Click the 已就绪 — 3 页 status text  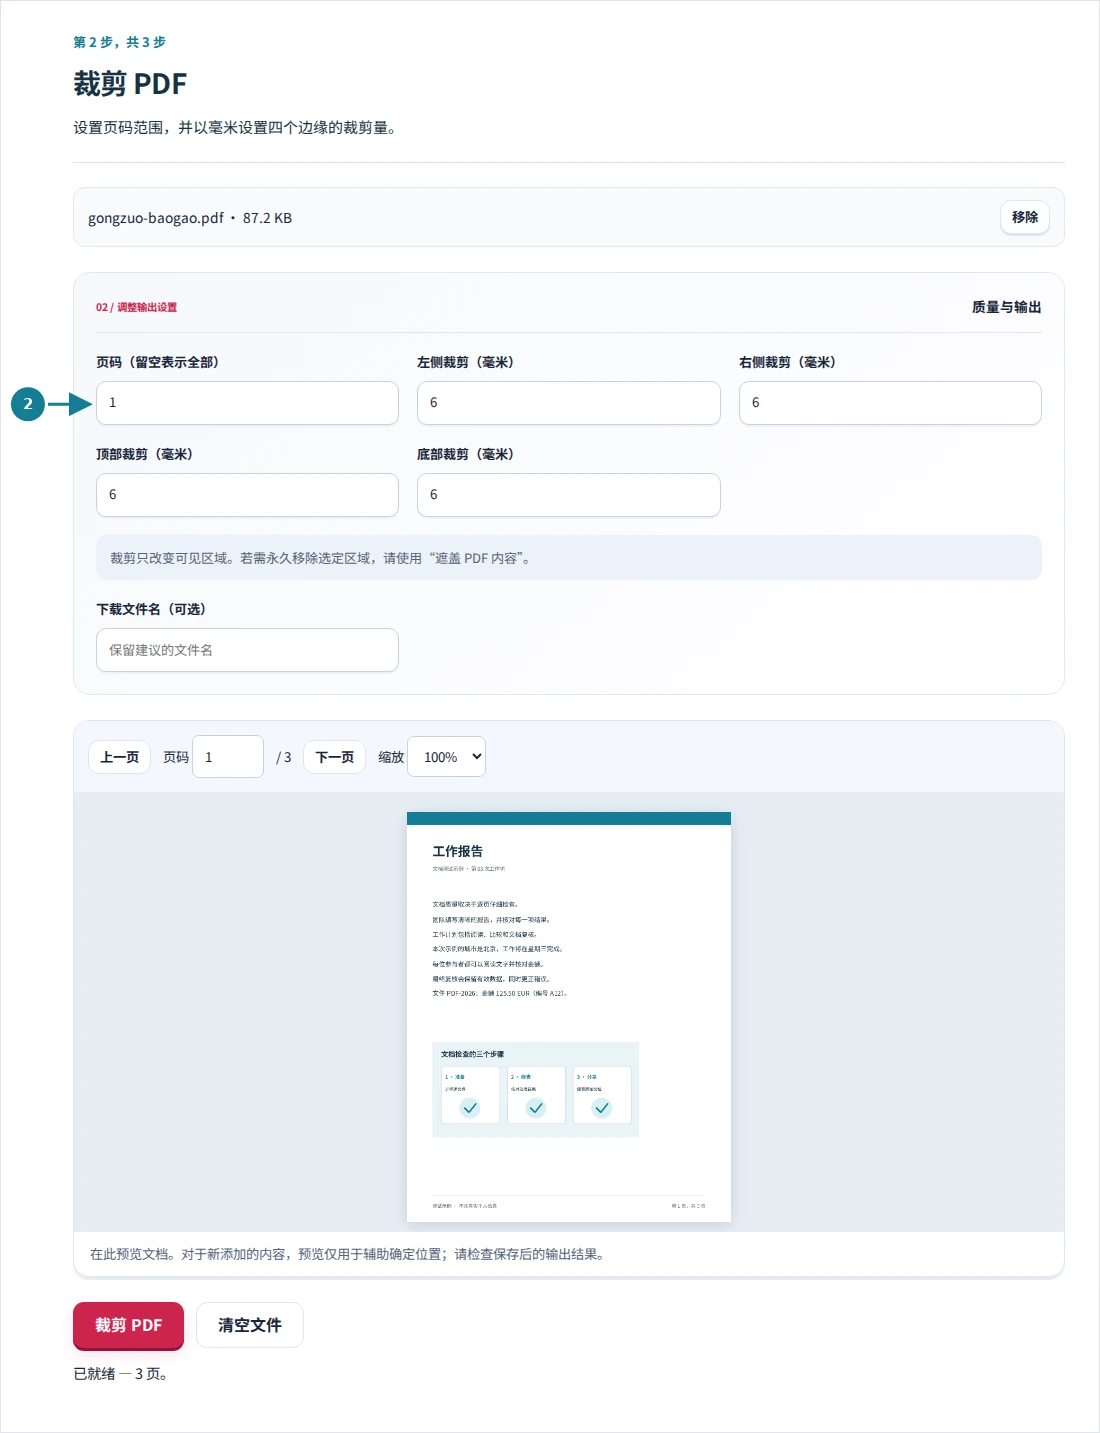pos(120,1374)
